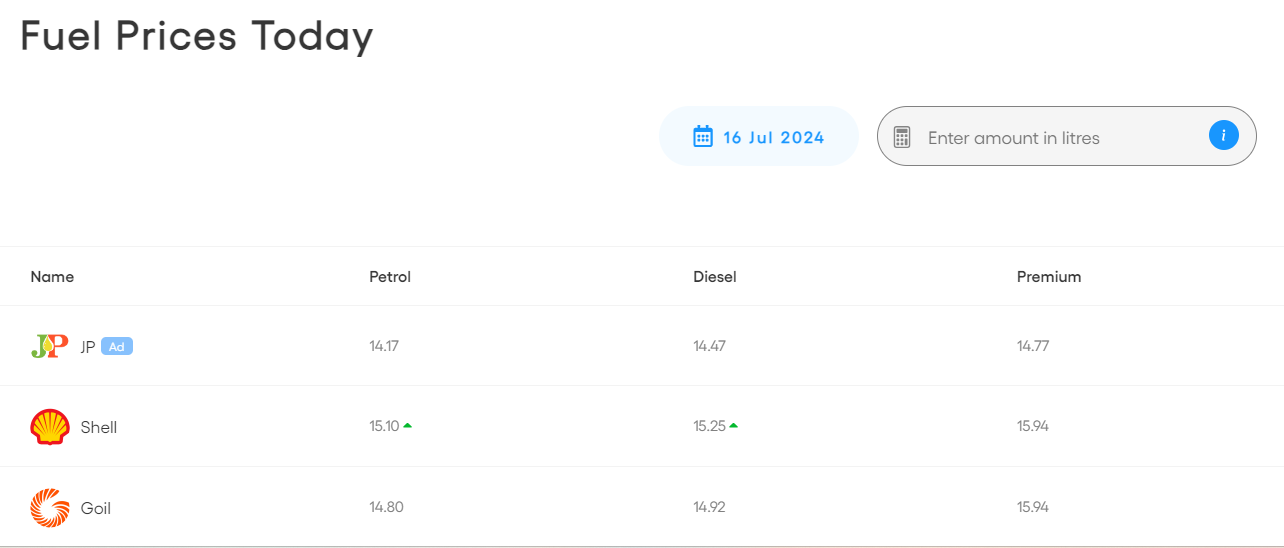1284x548 pixels.
Task: Click the Premium column header
Action: [x=1049, y=277]
